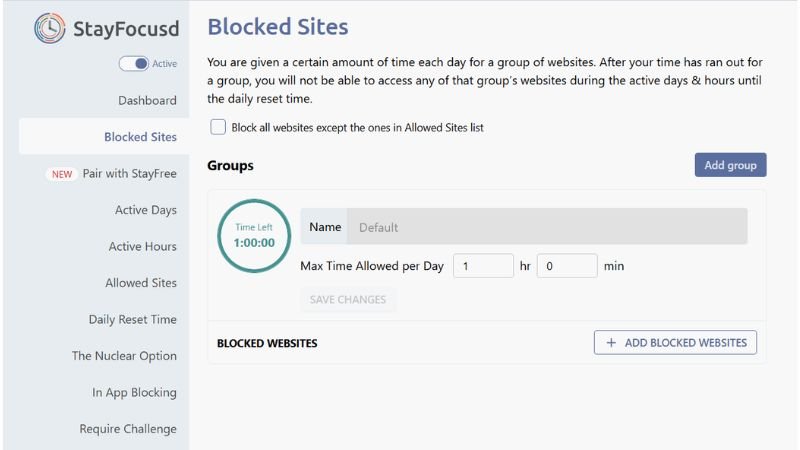Click the Add group button
Screen dimensions: 800x450
point(730,165)
